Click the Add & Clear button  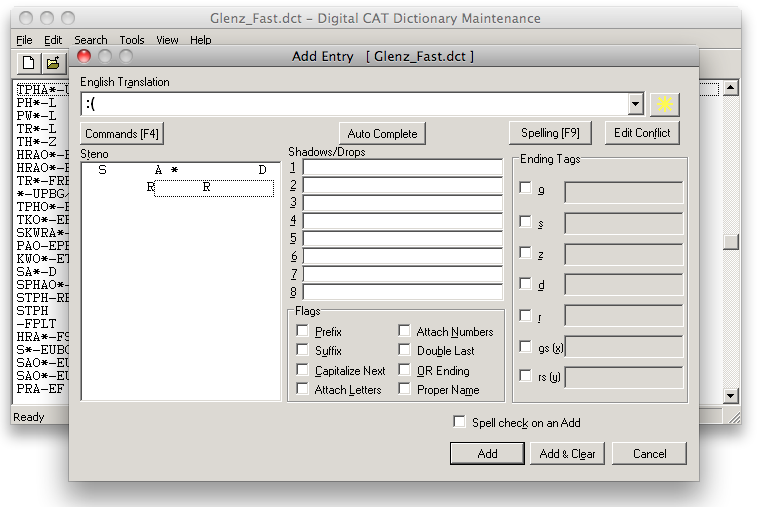(567, 454)
